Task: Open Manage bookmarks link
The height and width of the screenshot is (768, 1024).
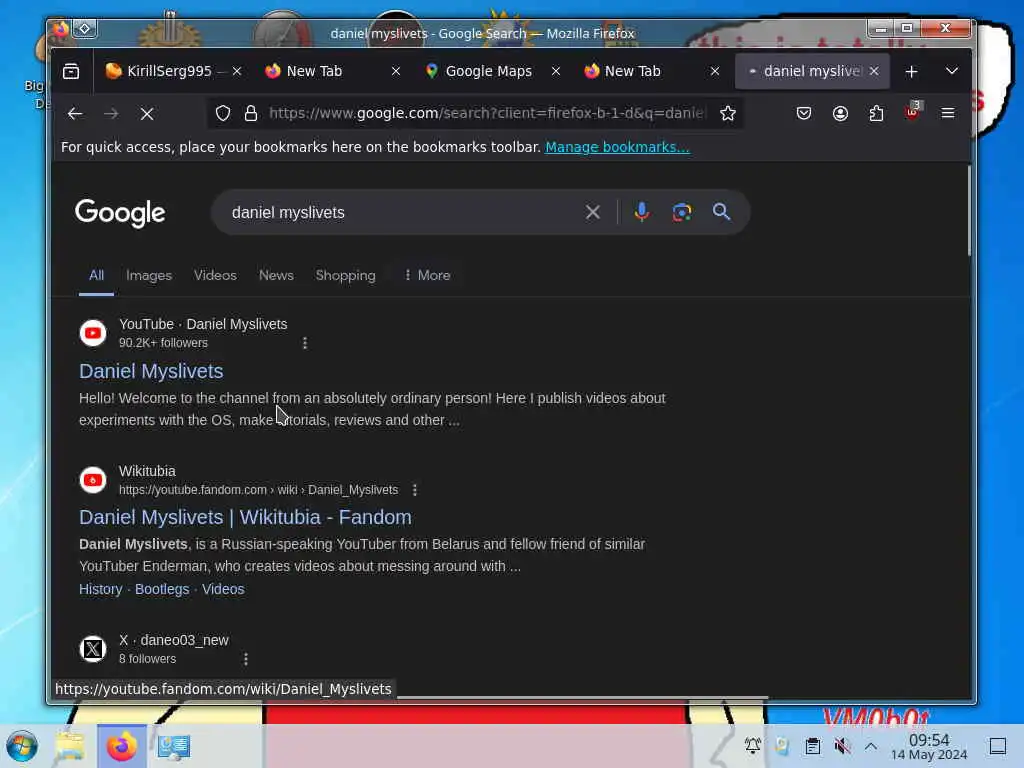Action: pyautogui.click(x=617, y=147)
